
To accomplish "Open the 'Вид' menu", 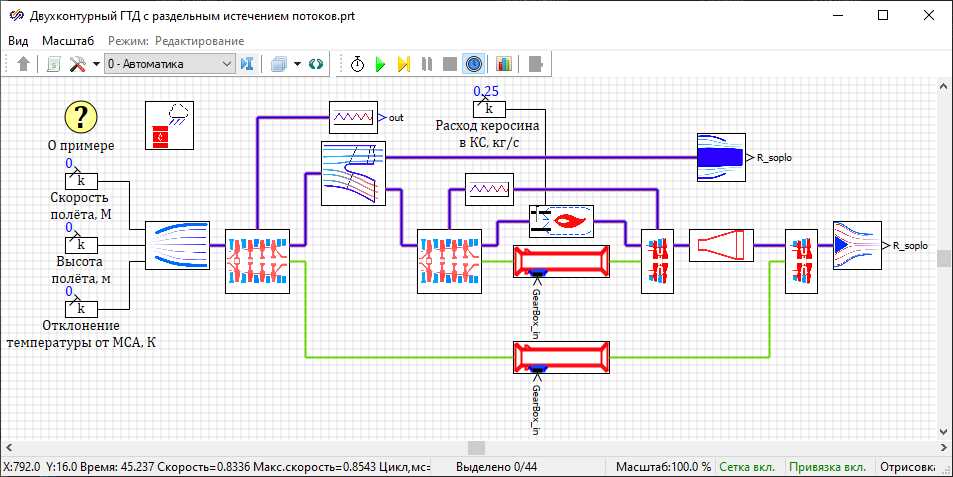I will point(18,41).
